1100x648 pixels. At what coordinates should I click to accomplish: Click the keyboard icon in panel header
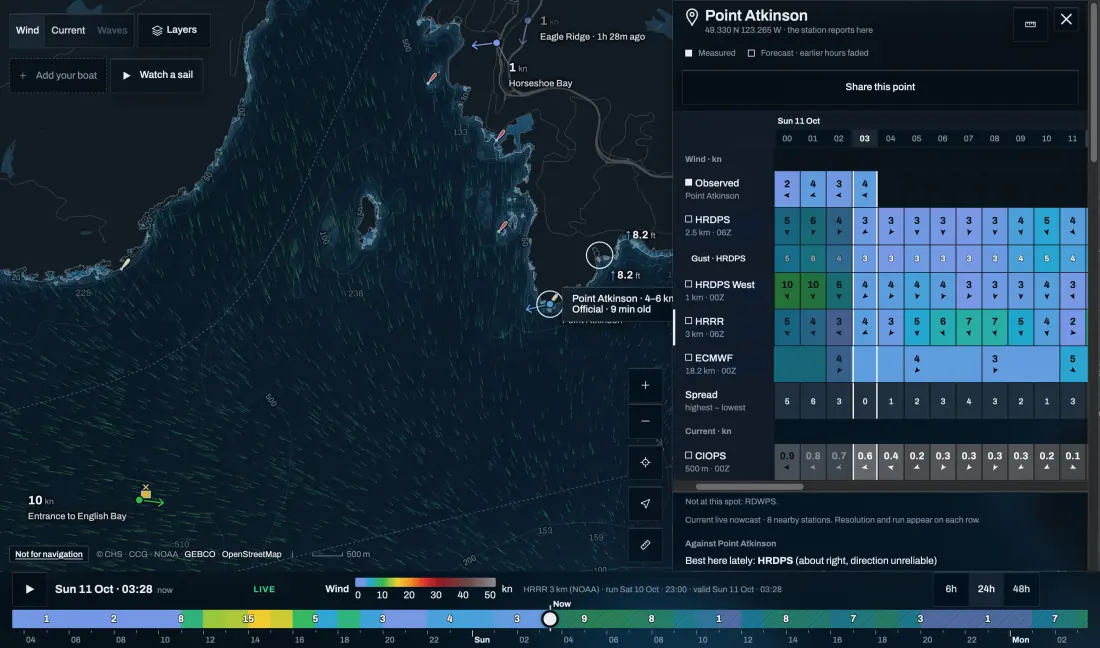click(1030, 24)
